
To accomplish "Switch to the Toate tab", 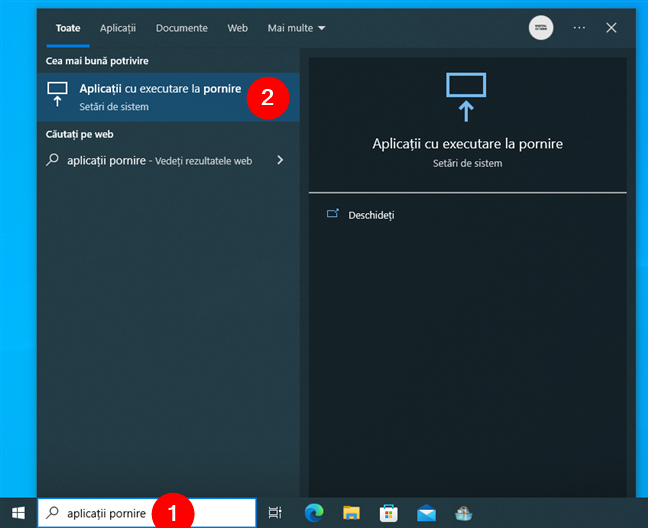I will 68,28.
